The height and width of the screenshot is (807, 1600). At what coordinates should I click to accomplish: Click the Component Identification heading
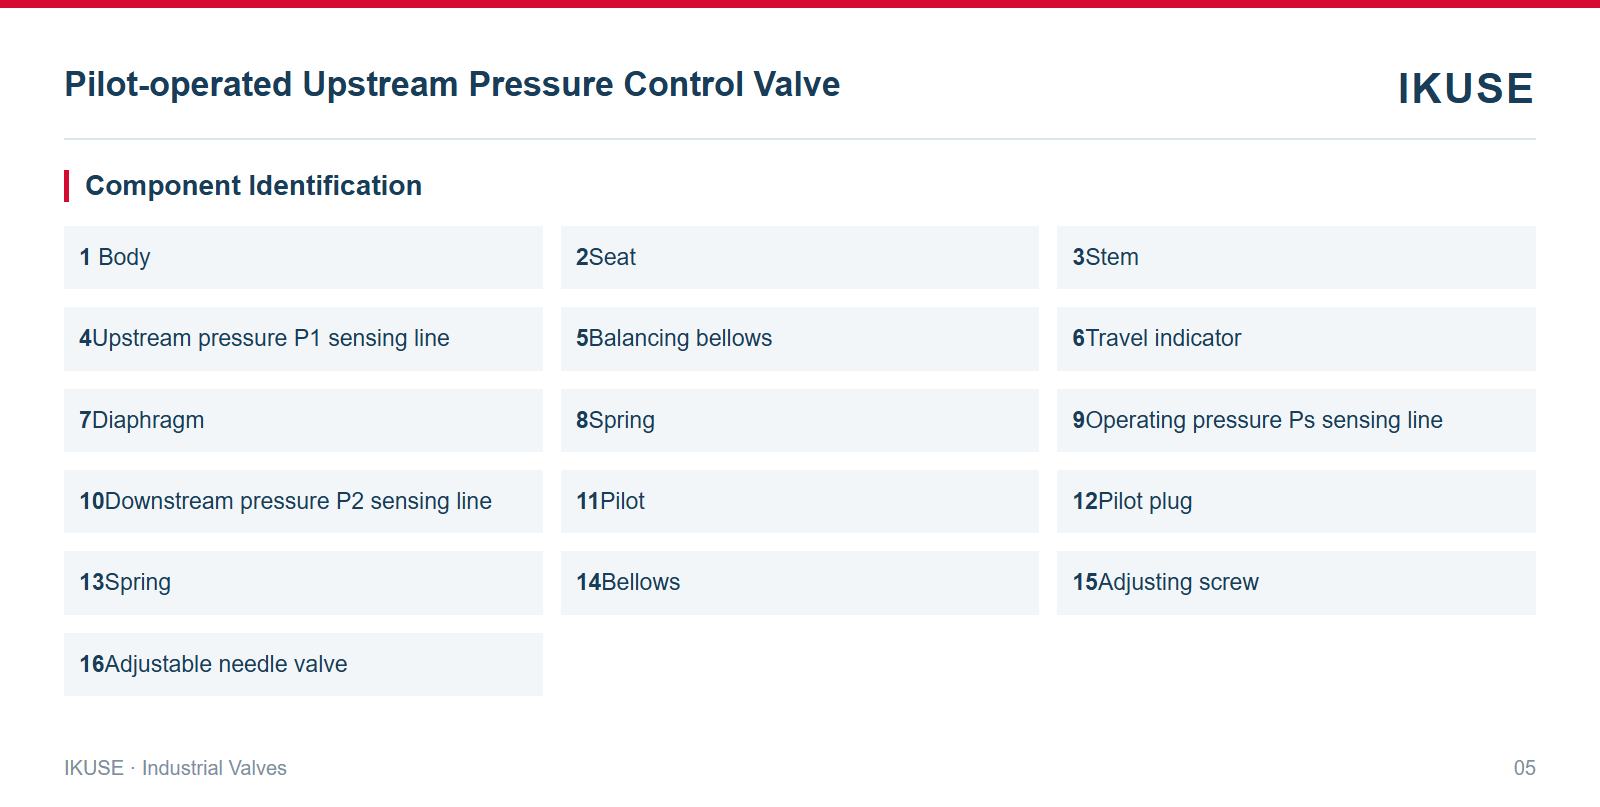point(253,186)
